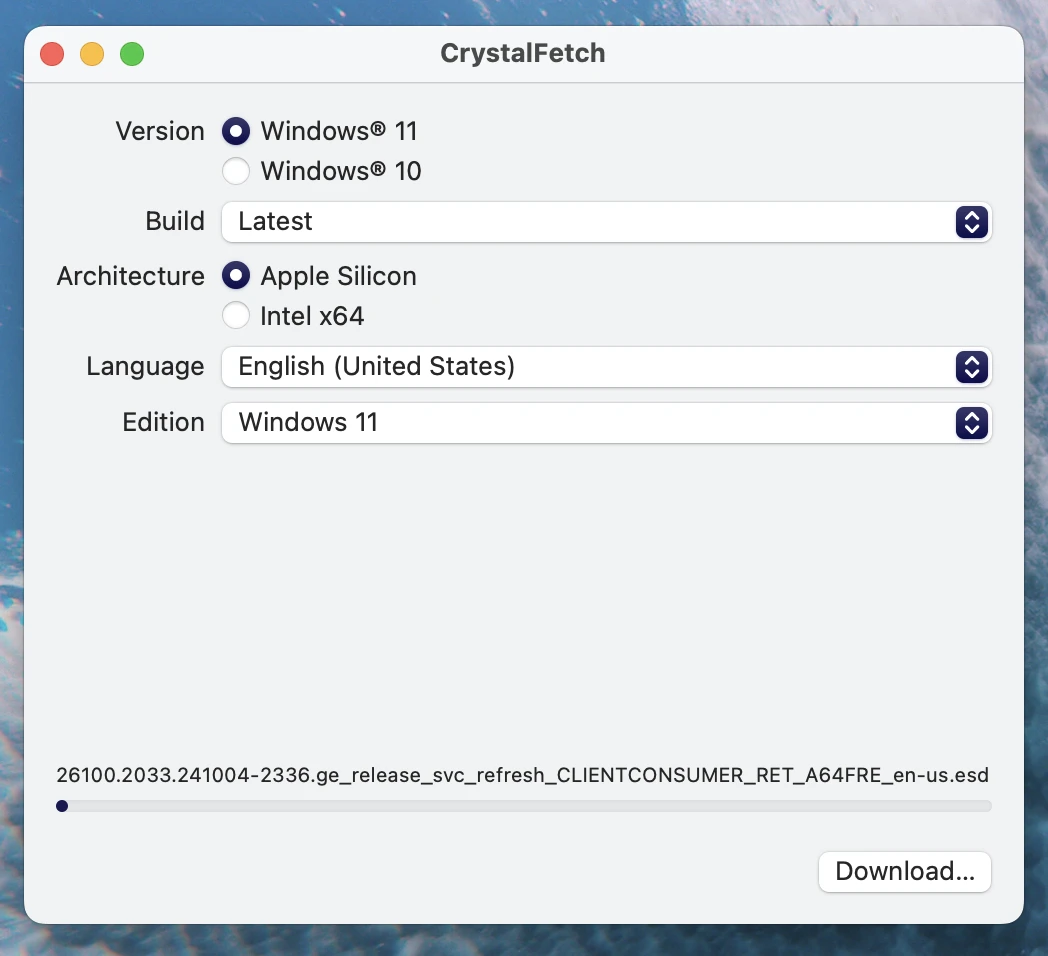1048x956 pixels.
Task: Choose Apple Silicon architecture
Action: (x=236, y=275)
